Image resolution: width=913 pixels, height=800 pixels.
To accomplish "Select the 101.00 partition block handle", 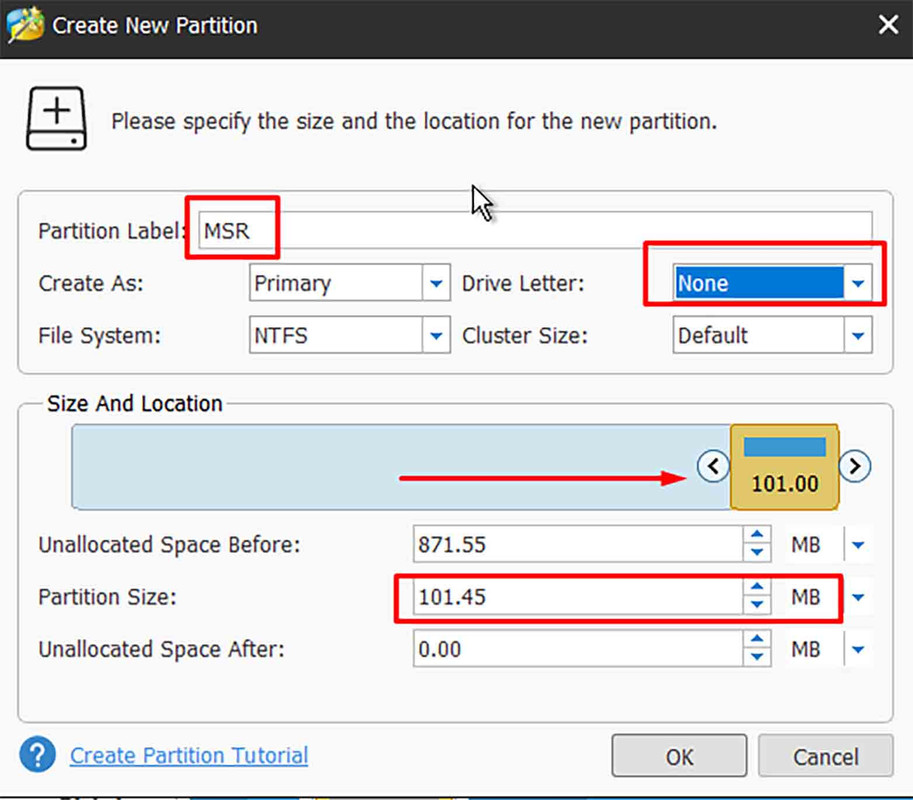I will coord(784,466).
